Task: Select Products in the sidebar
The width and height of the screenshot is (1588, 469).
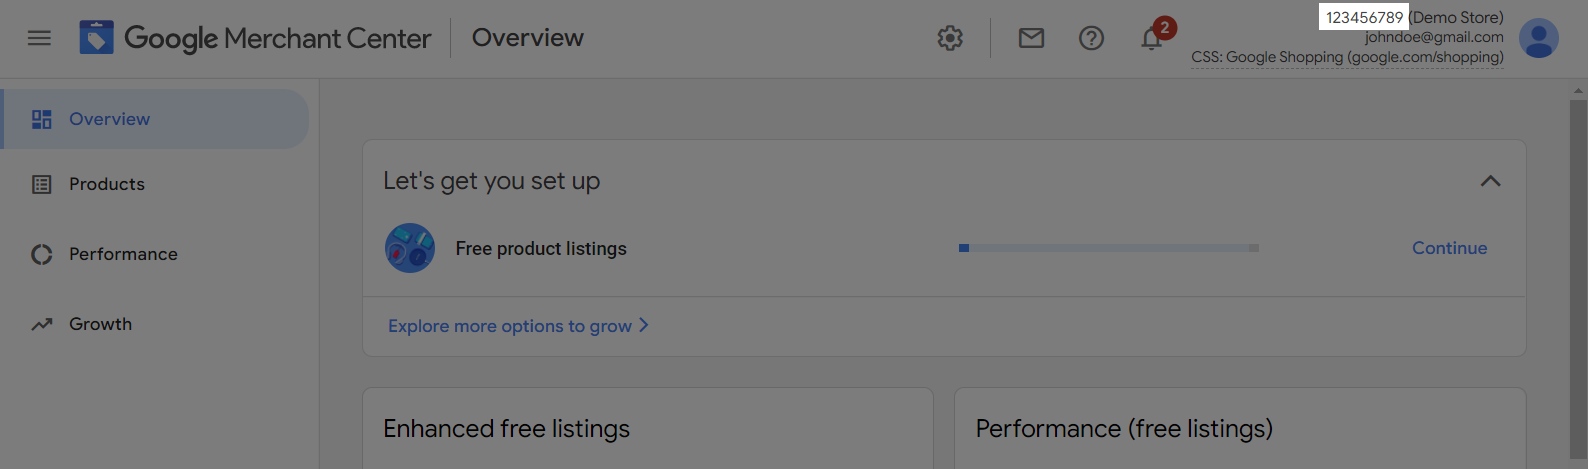Action: coord(155,184)
